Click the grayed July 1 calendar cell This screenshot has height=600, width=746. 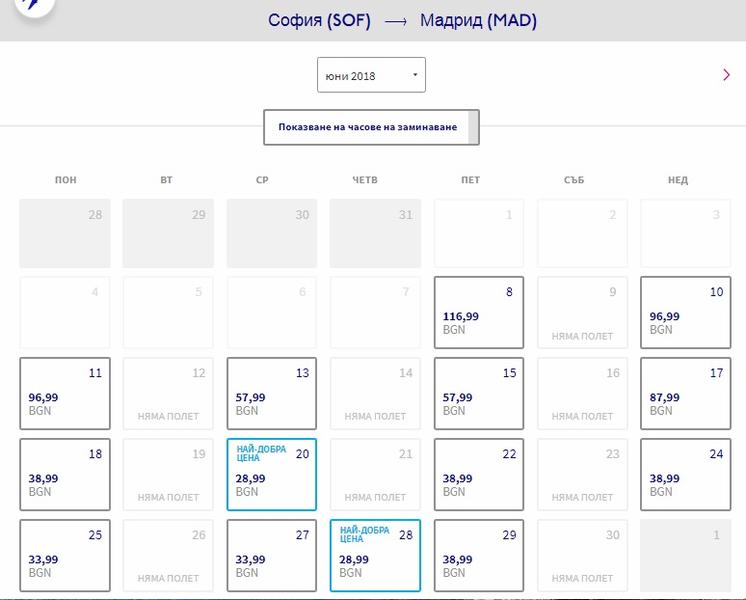pos(686,555)
